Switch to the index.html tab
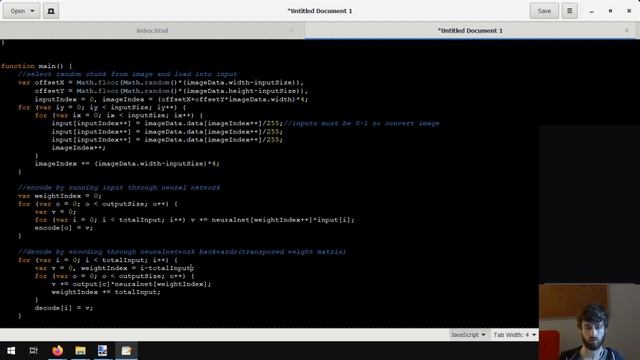This screenshot has width=640, height=360. (152, 31)
